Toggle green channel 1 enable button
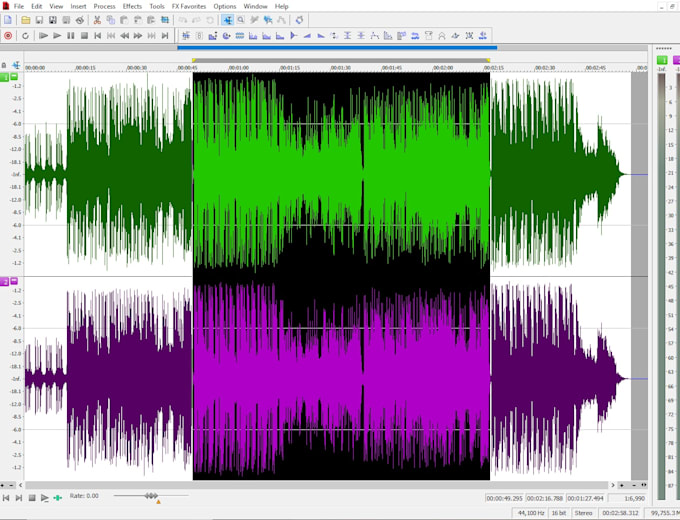Viewport: 680px width, 520px height. pos(4,77)
